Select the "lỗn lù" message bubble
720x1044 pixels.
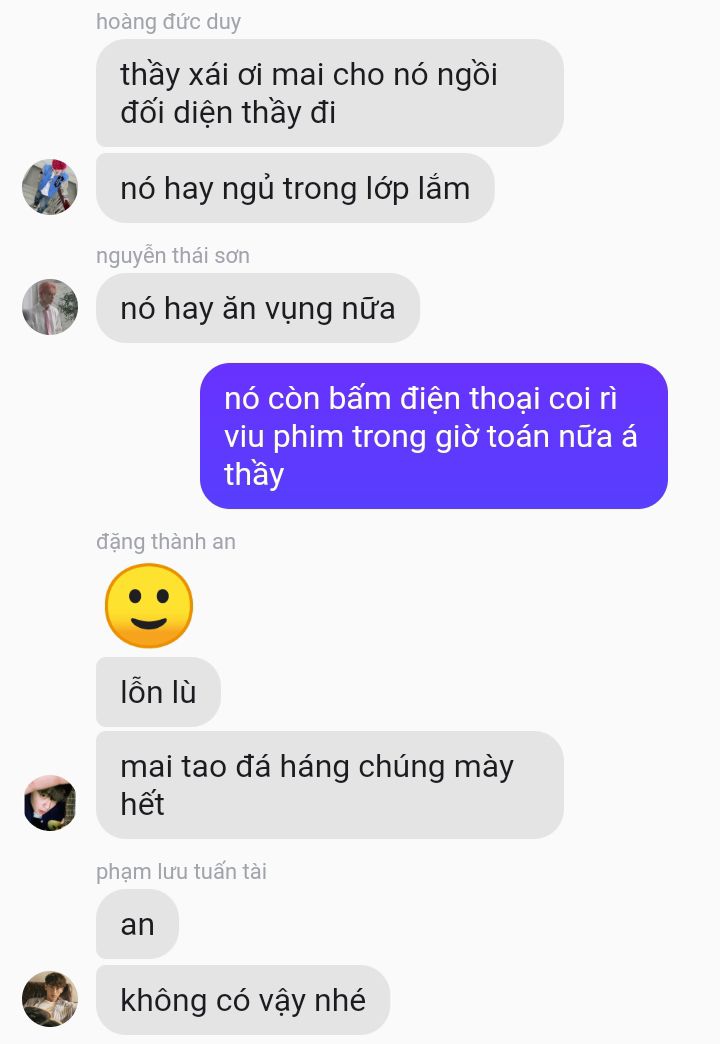(x=159, y=692)
